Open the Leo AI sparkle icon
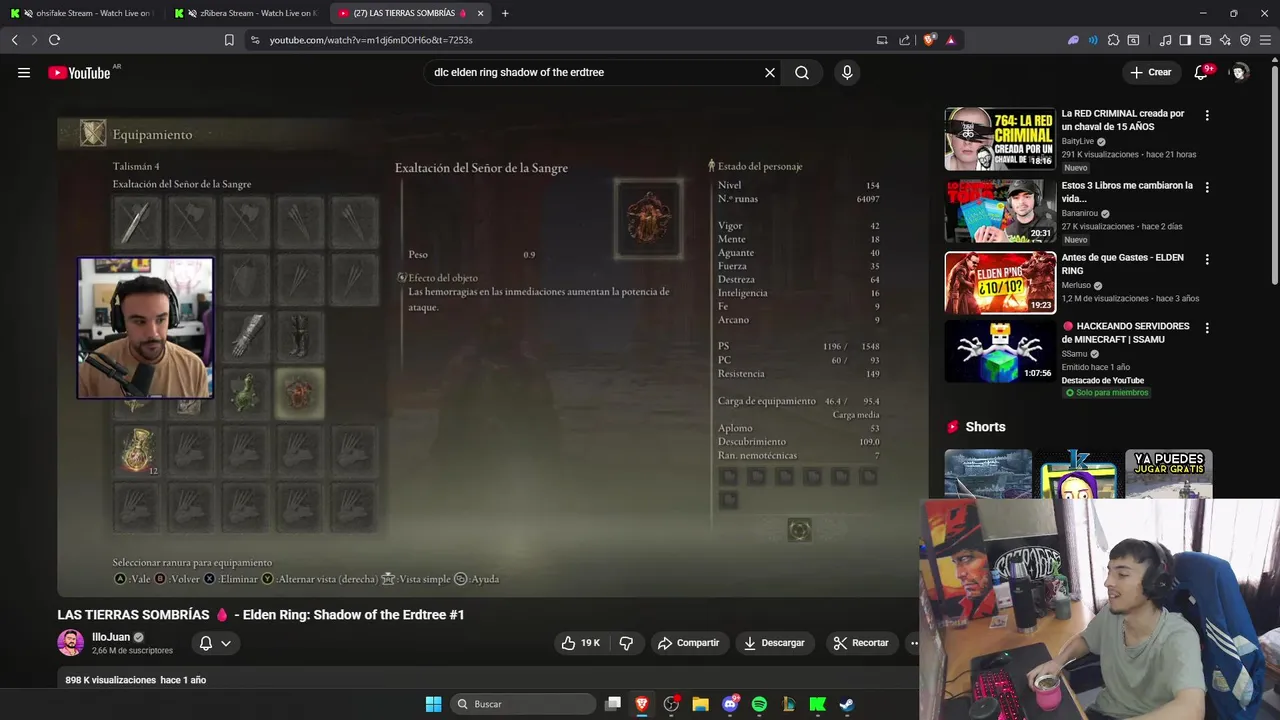1280x720 pixels. click(x=1225, y=40)
